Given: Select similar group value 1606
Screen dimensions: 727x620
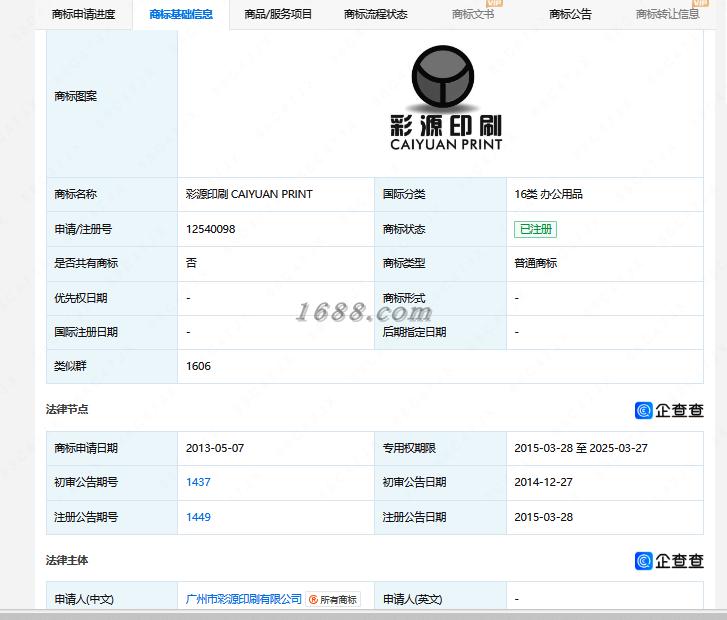Looking at the screenshot, I should tap(198, 366).
